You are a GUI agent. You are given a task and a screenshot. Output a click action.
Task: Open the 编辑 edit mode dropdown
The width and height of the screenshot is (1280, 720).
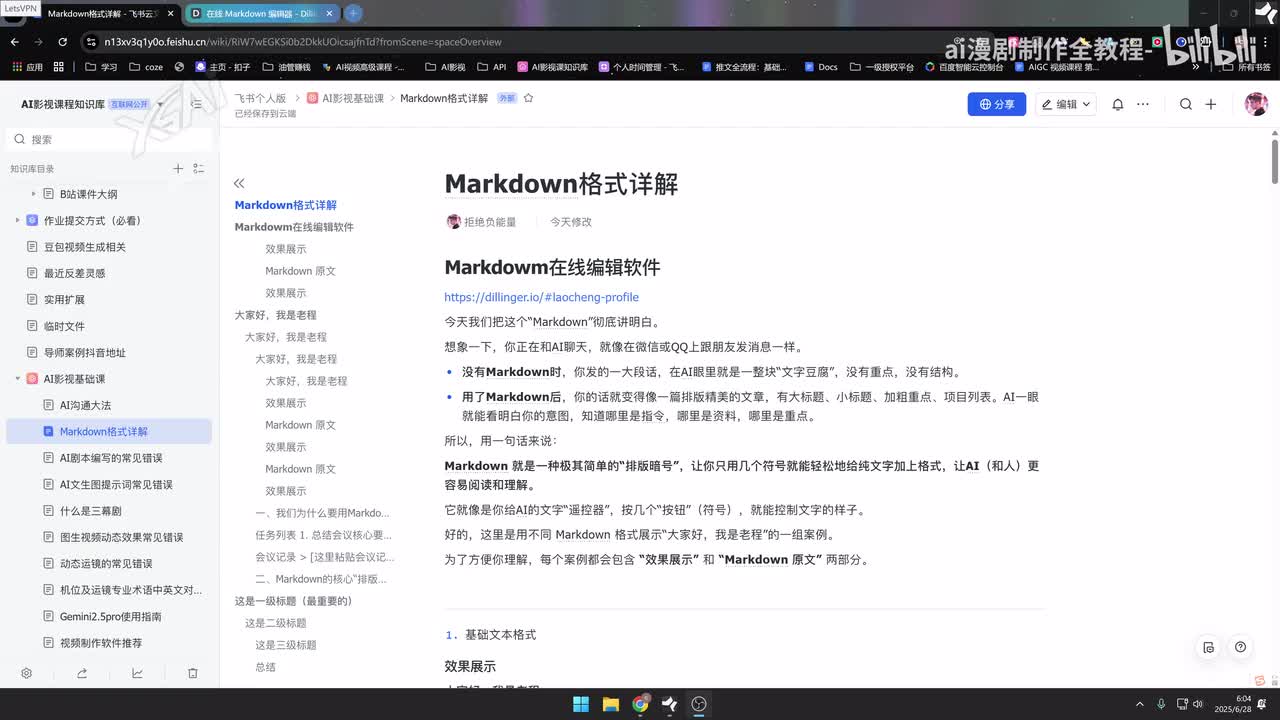[x=1066, y=104]
